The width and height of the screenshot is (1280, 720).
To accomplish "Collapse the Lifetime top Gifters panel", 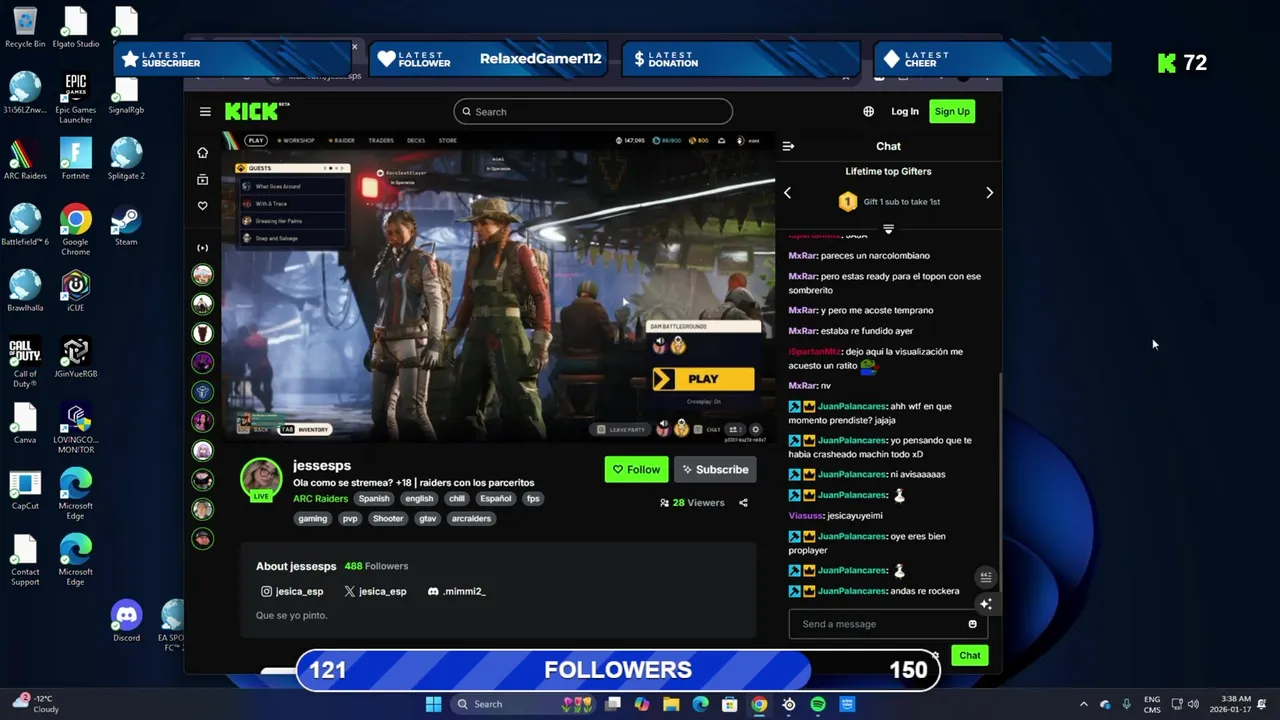I will click(x=888, y=230).
